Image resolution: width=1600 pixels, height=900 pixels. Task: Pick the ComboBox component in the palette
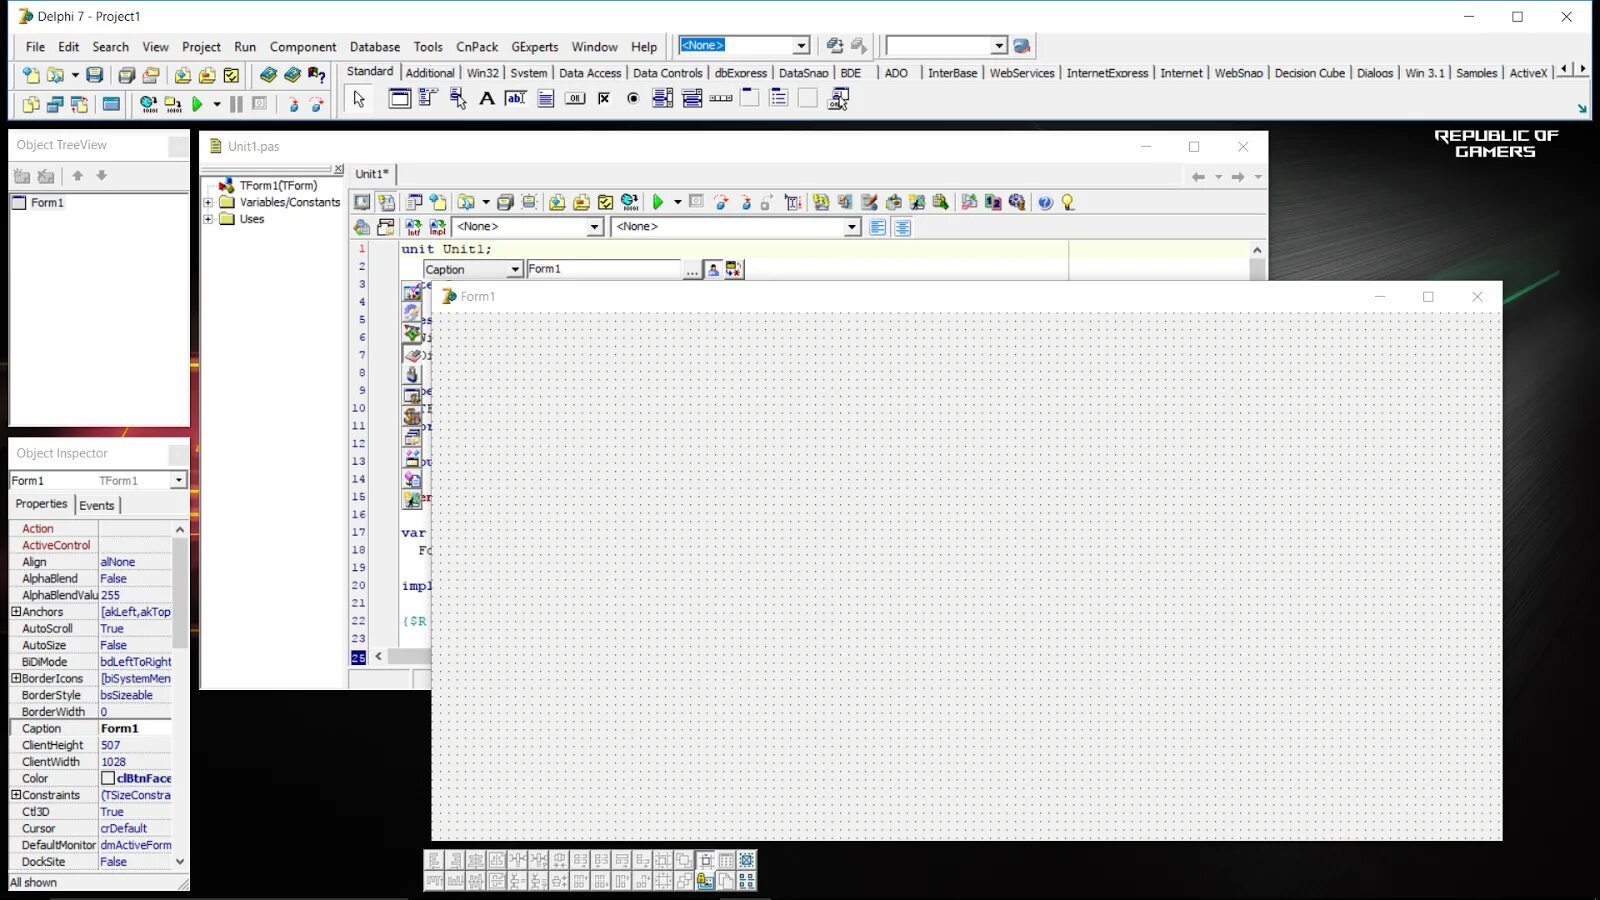pyautogui.click(x=692, y=98)
